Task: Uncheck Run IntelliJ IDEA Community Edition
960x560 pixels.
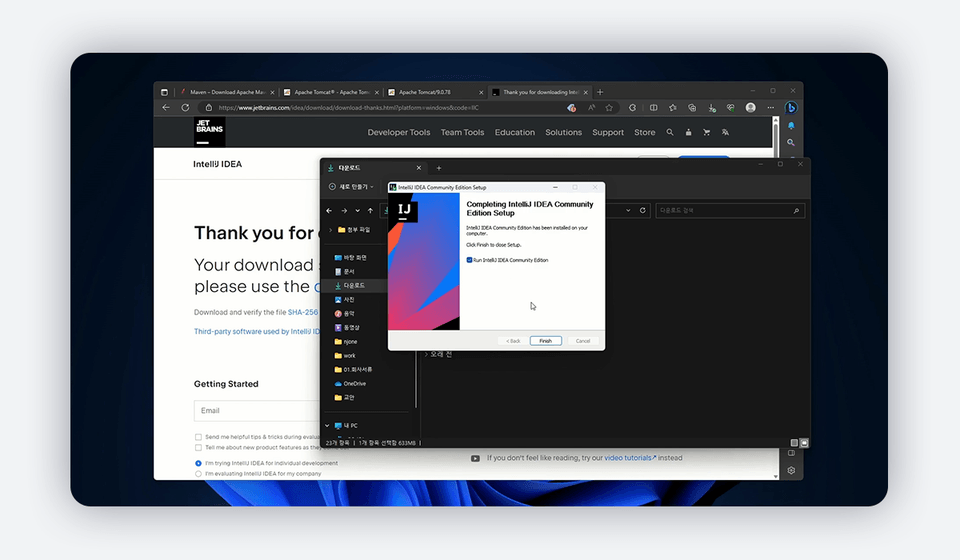Action: (x=470, y=260)
